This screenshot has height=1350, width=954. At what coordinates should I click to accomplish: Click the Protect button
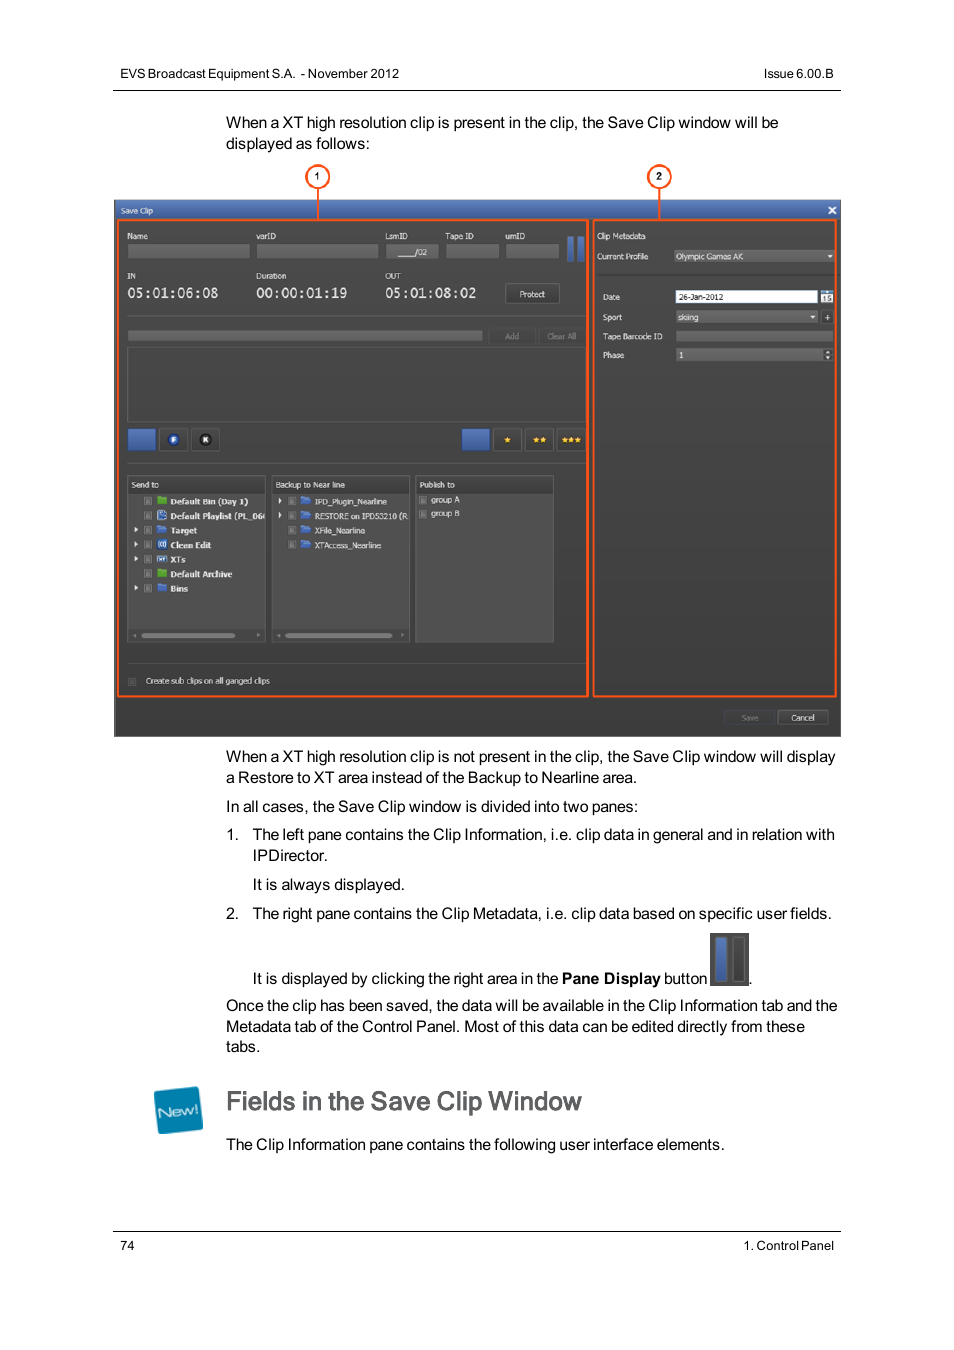click(x=532, y=294)
